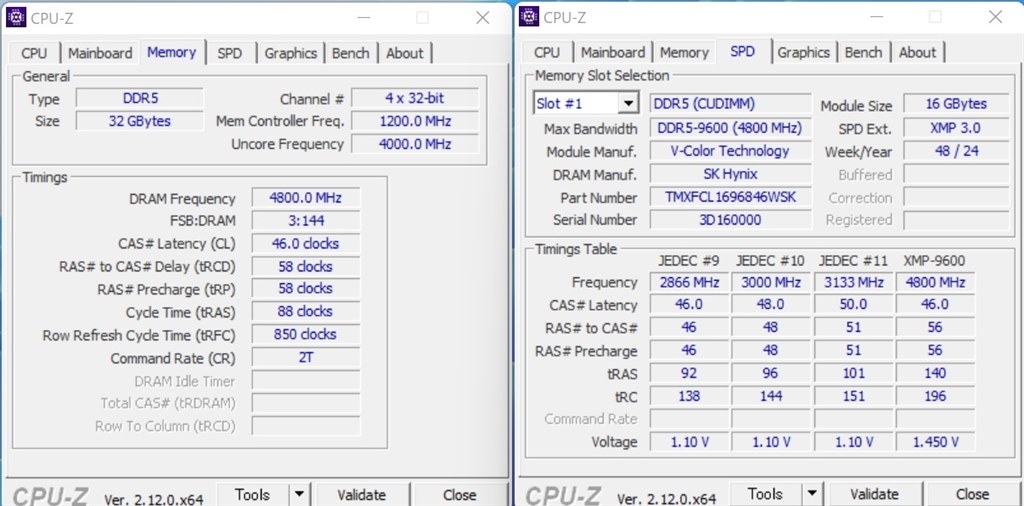
Task: Click V-Color Technology manufacturer field
Action: click(x=730, y=151)
